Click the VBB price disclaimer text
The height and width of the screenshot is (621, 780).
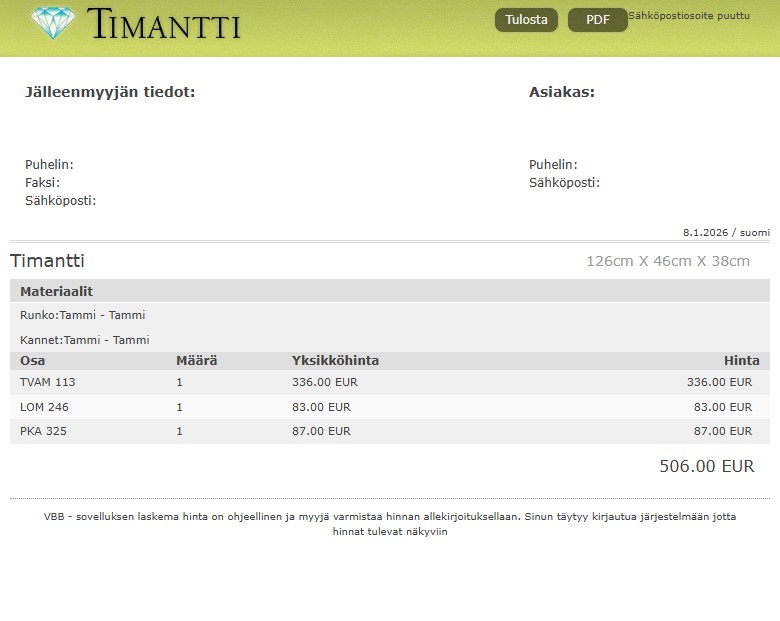390,524
